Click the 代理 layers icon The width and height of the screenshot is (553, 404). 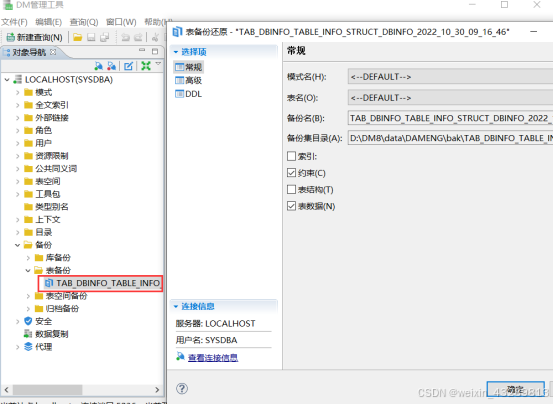(x=28, y=347)
